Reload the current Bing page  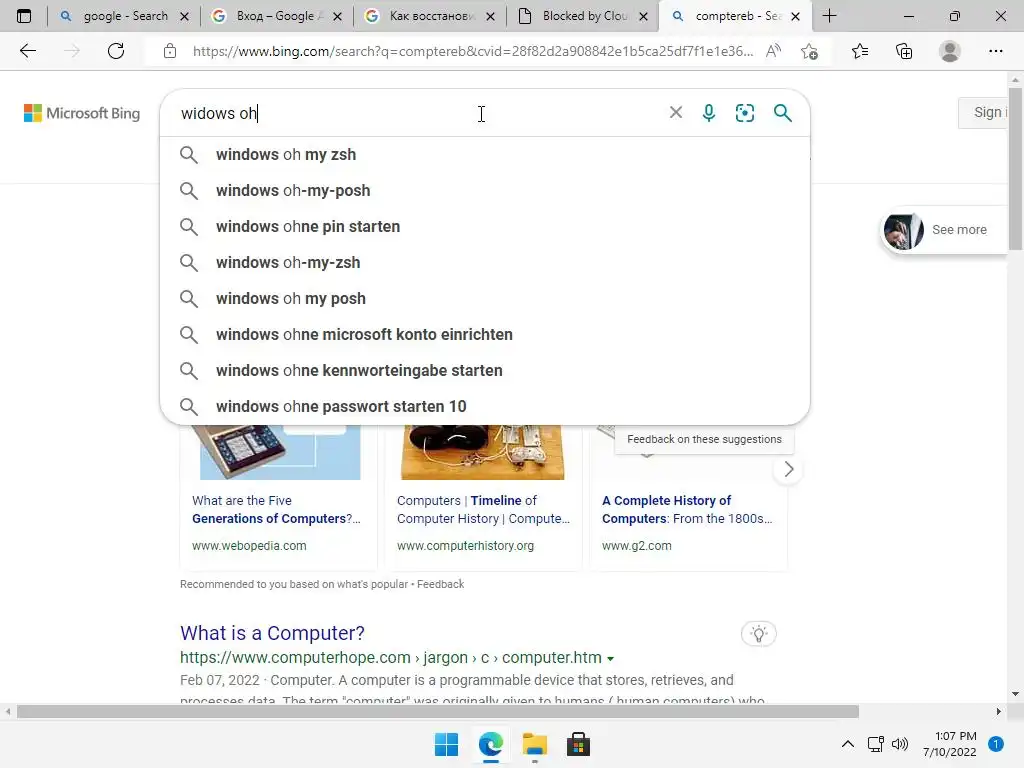point(116,51)
